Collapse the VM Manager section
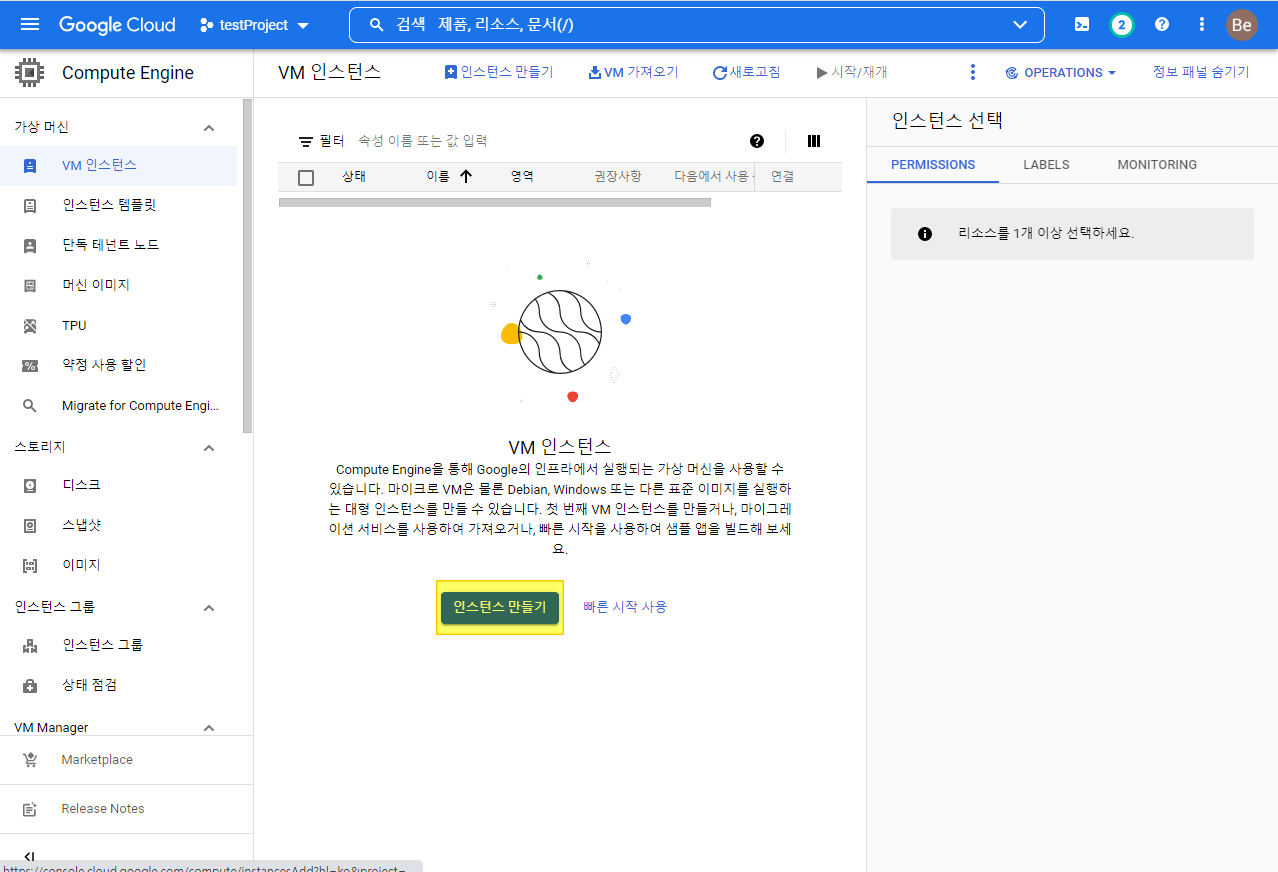Viewport: 1278px width, 872px height. click(x=209, y=728)
